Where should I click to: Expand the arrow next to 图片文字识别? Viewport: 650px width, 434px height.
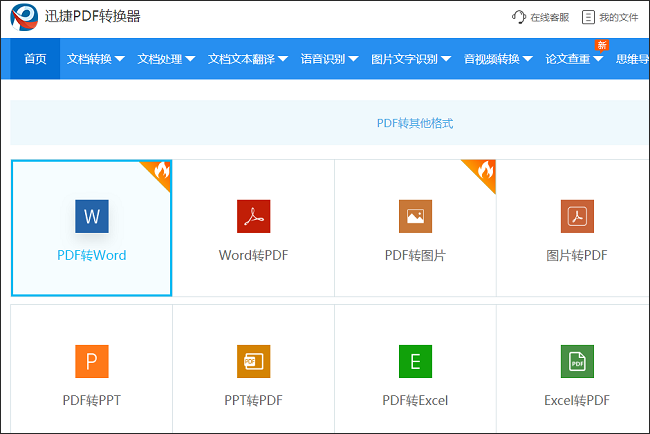(446, 59)
